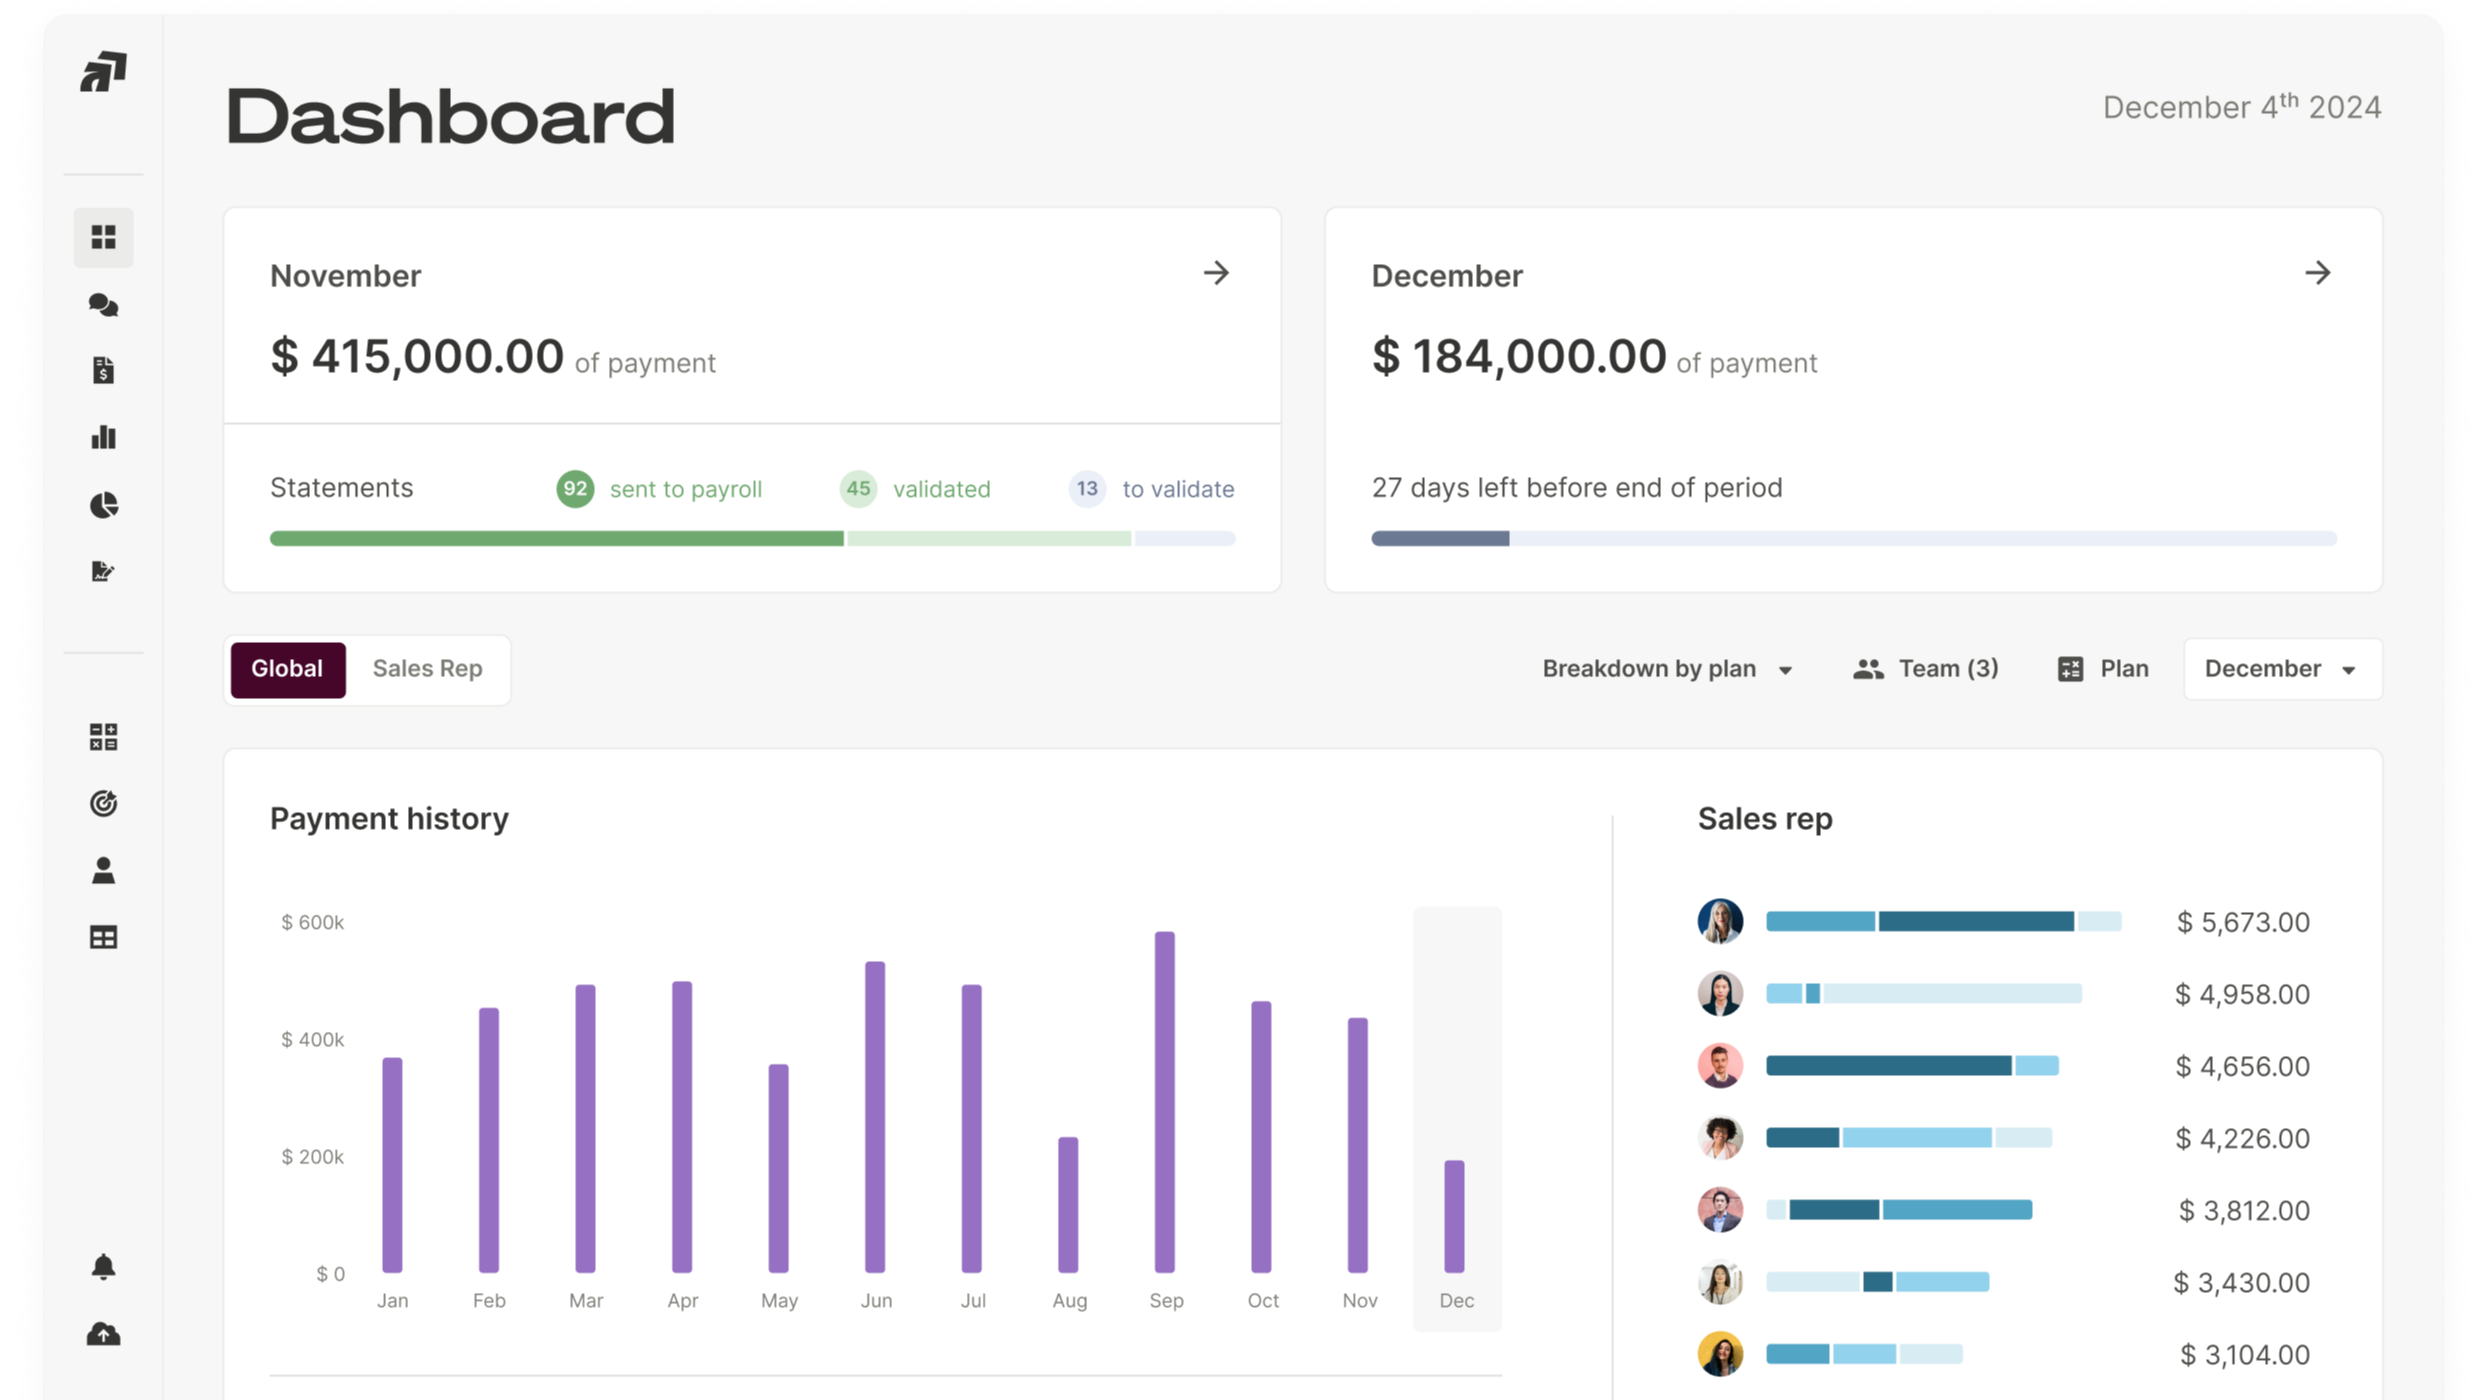The image size is (2489, 1400).
Task: Click the cloud upload icon in sidebar
Action: coord(103,1333)
